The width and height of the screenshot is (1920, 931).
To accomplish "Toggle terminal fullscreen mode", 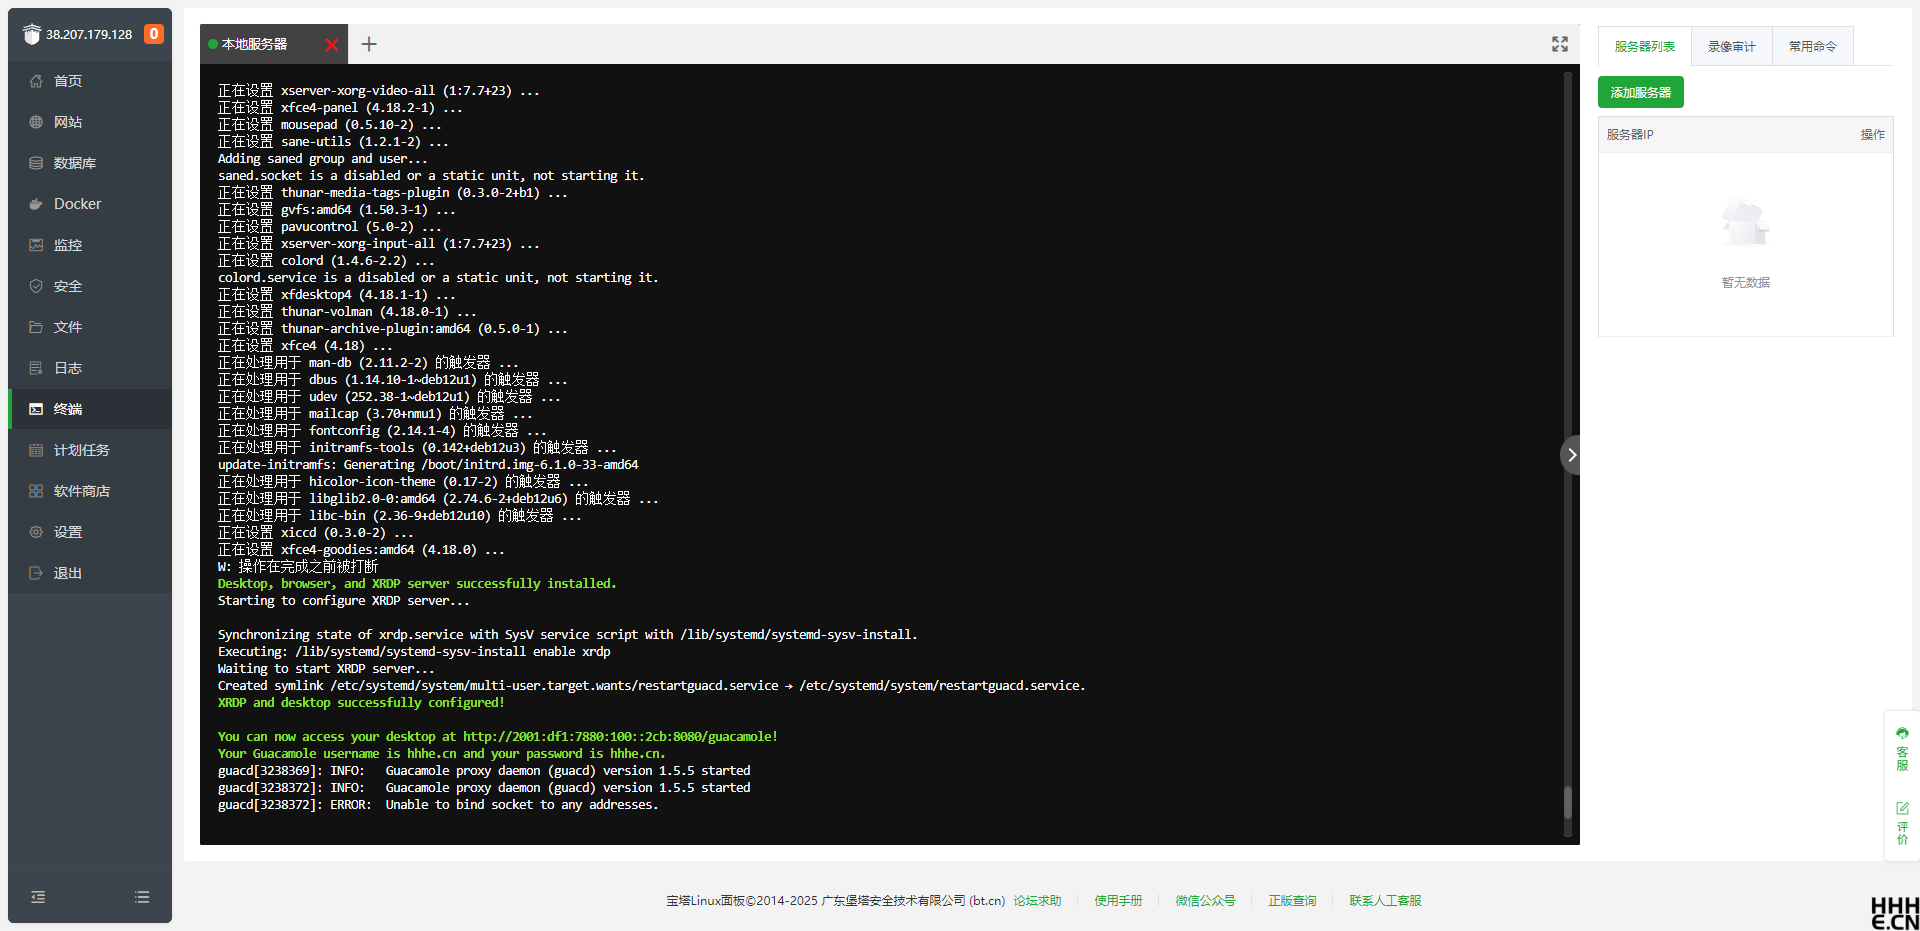I will (x=1560, y=44).
